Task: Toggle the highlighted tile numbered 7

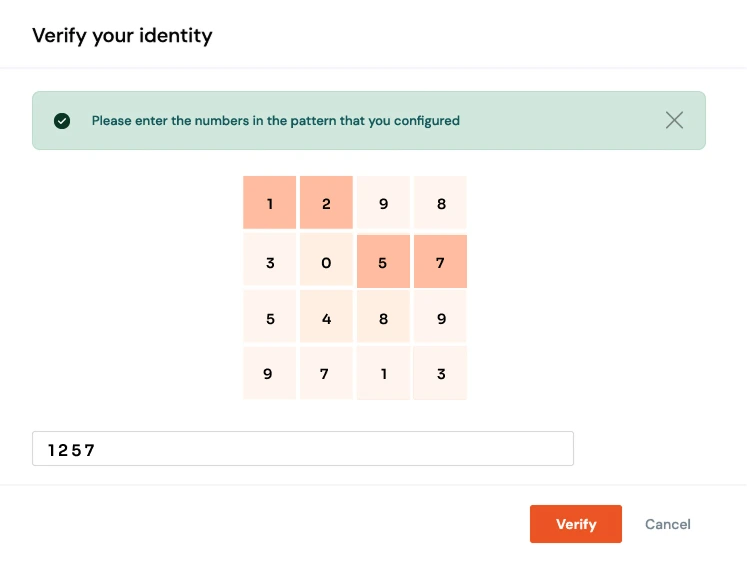Action: click(x=440, y=261)
